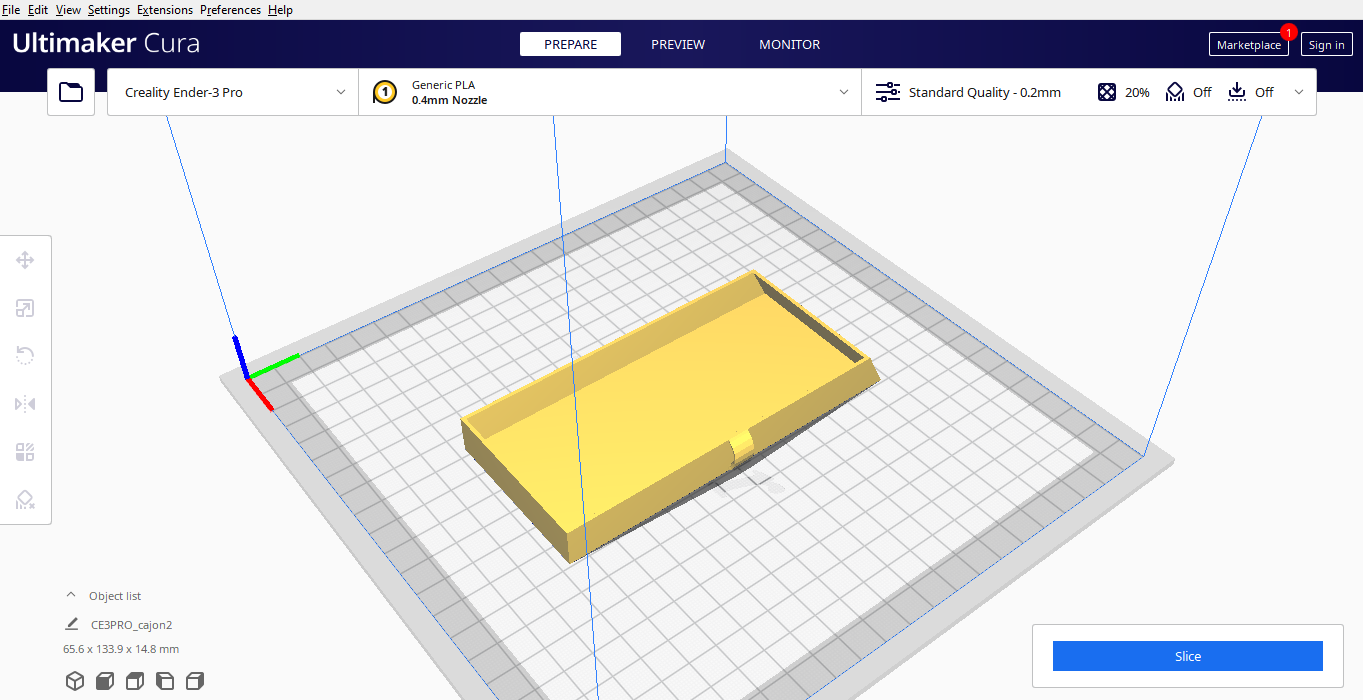This screenshot has height=700, width=1363.
Task: Switch to isometric 3D view preset
Action: tap(74, 680)
